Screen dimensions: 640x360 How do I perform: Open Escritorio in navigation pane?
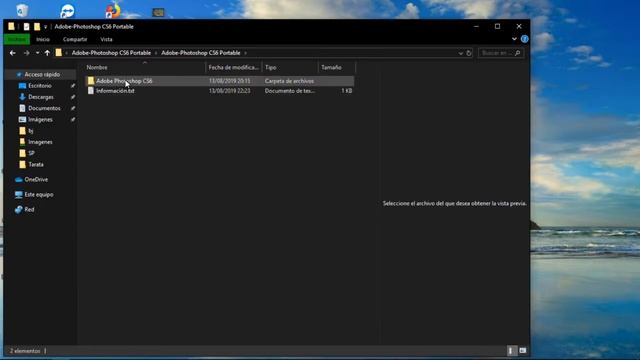click(x=40, y=86)
